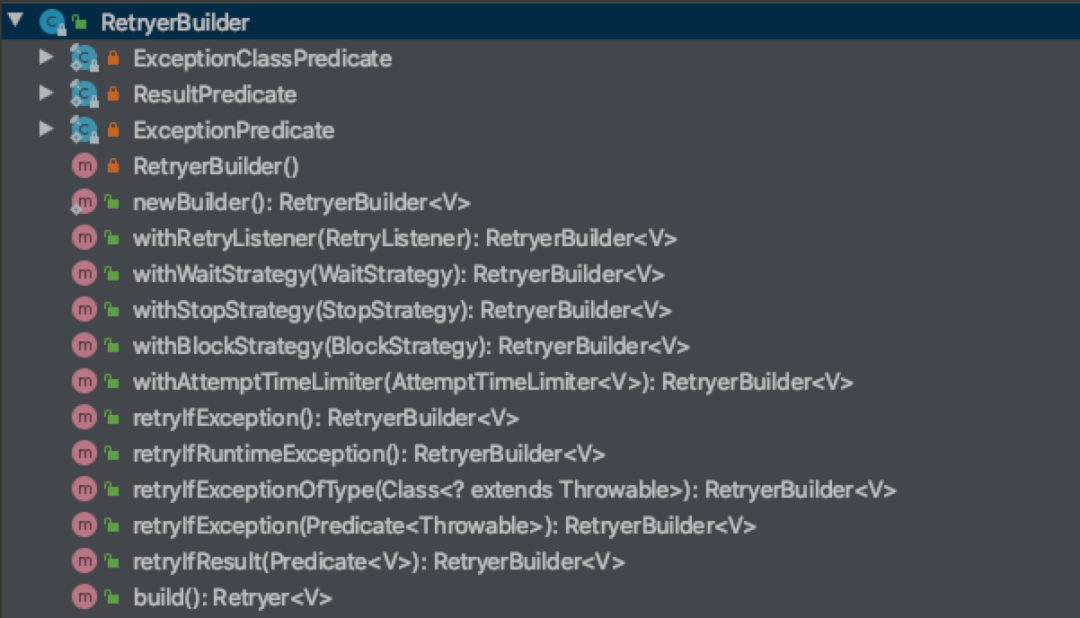The width and height of the screenshot is (1080, 618).
Task: Click the withWaitStrategy method icon
Action: (85, 274)
